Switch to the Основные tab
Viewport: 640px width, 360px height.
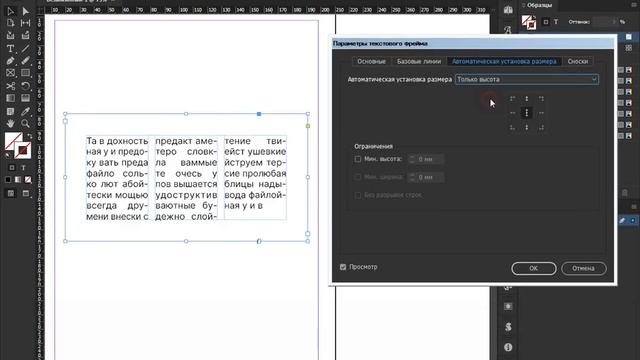pyautogui.click(x=371, y=62)
